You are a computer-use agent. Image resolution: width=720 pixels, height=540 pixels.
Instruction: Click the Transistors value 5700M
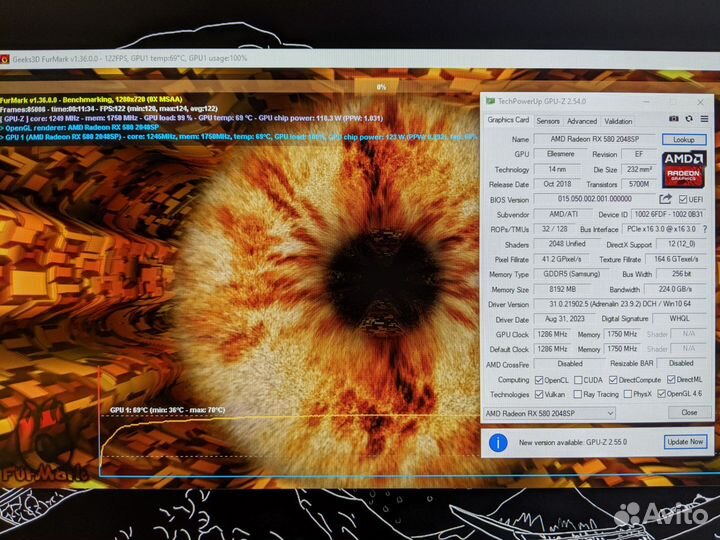639,184
